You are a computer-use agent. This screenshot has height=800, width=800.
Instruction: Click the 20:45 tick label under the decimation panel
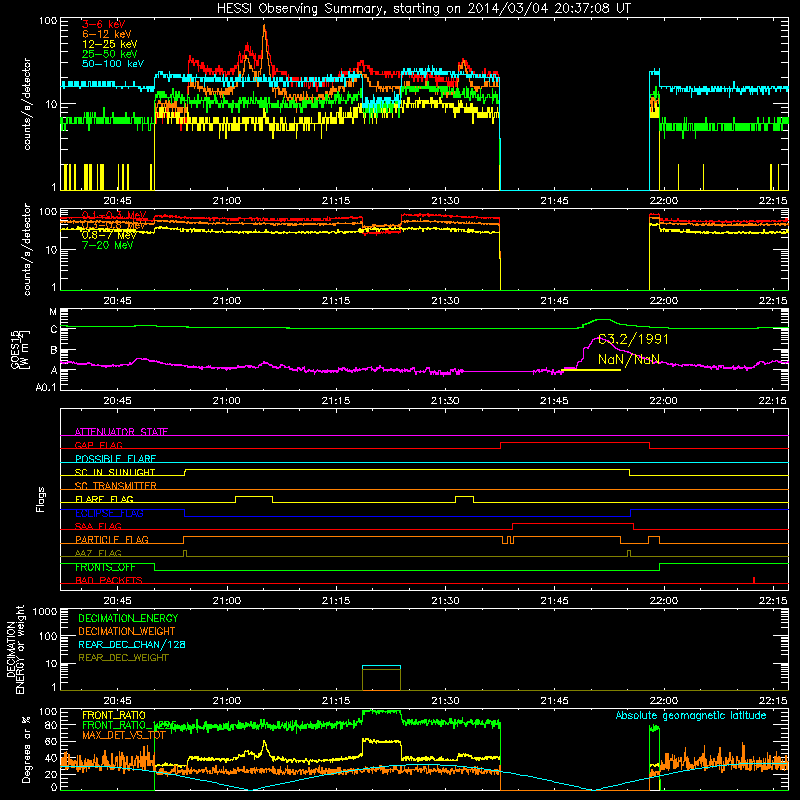(117, 701)
